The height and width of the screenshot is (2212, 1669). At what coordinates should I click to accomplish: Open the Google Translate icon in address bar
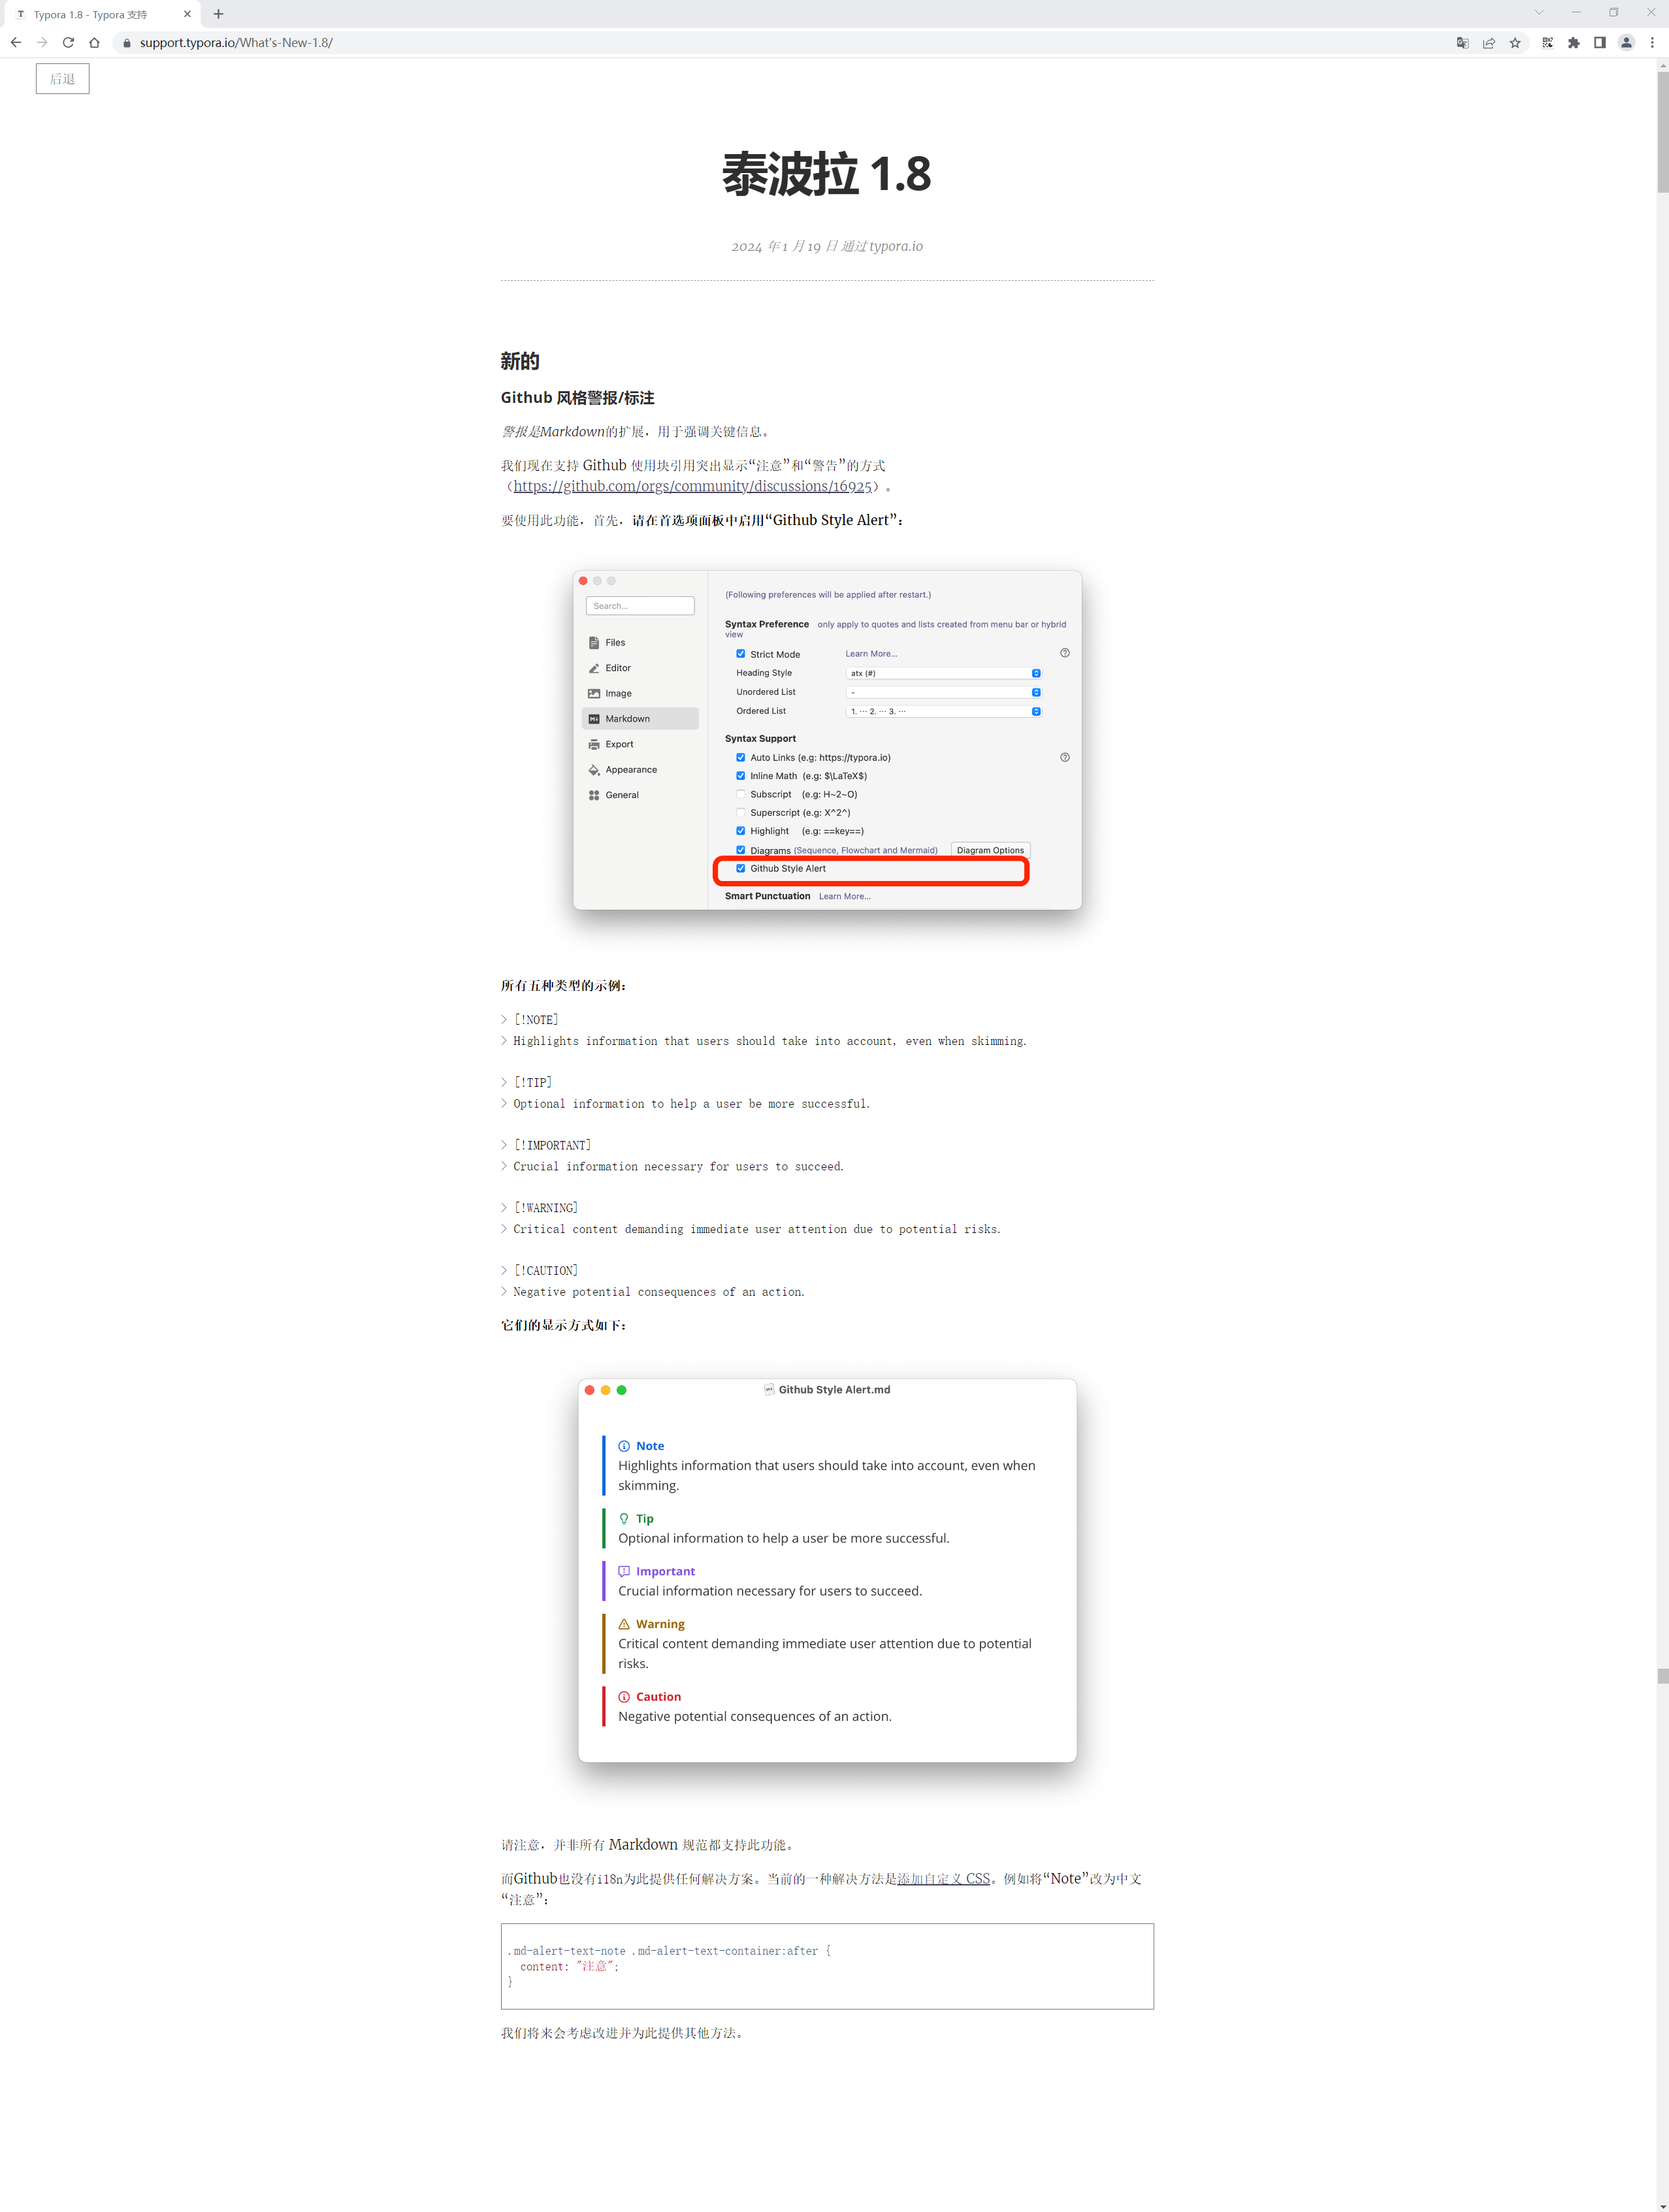click(1462, 43)
